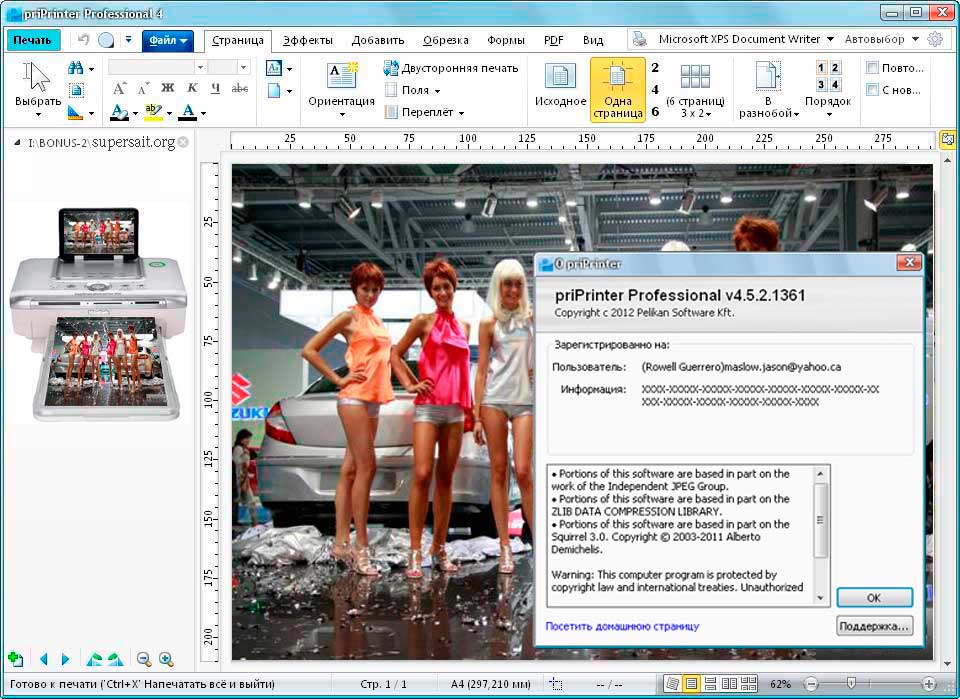Open the font size combo box
The image size is (960, 699).
(x=228, y=67)
